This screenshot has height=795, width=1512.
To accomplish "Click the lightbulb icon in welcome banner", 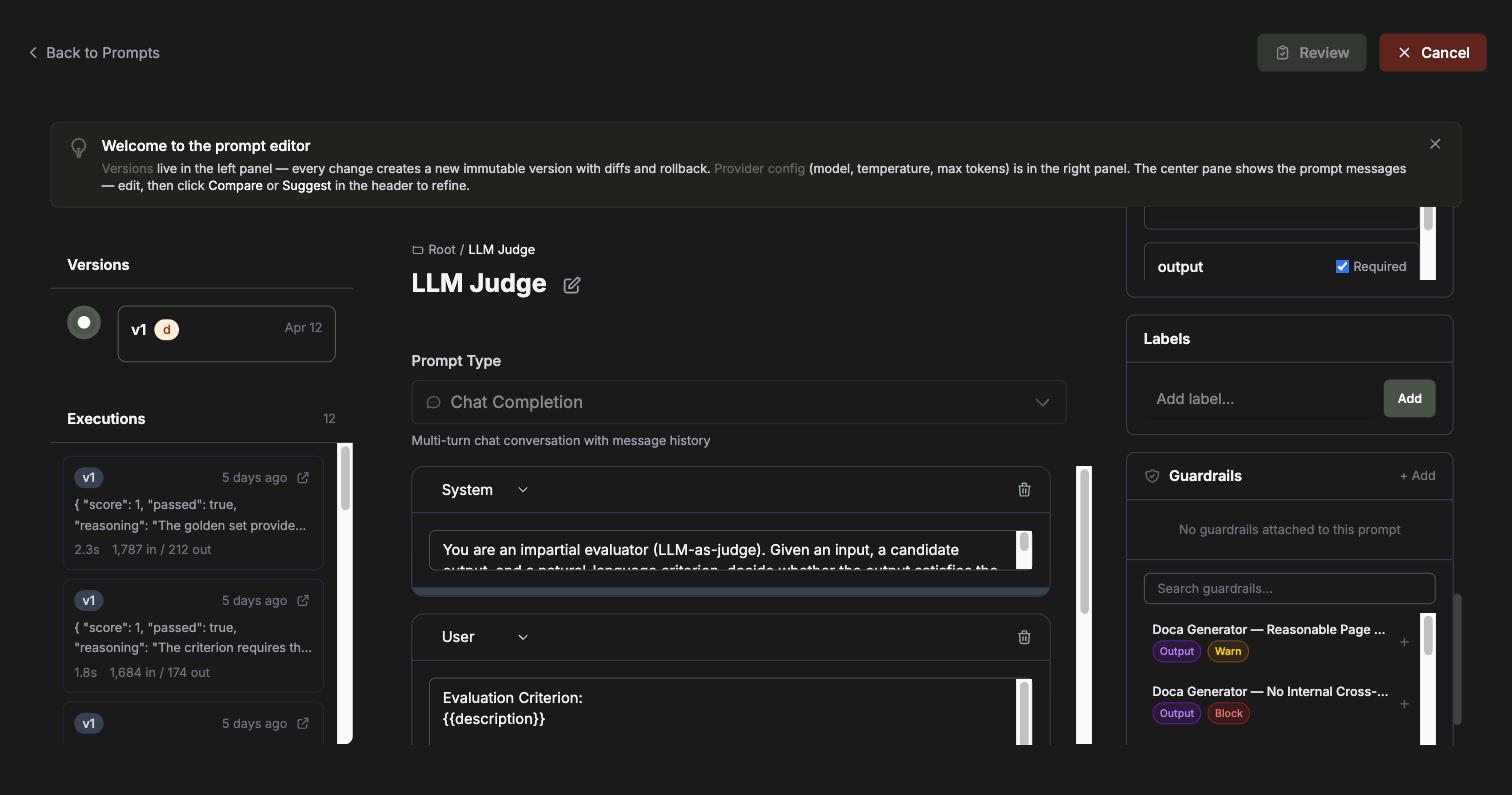I will (x=79, y=148).
